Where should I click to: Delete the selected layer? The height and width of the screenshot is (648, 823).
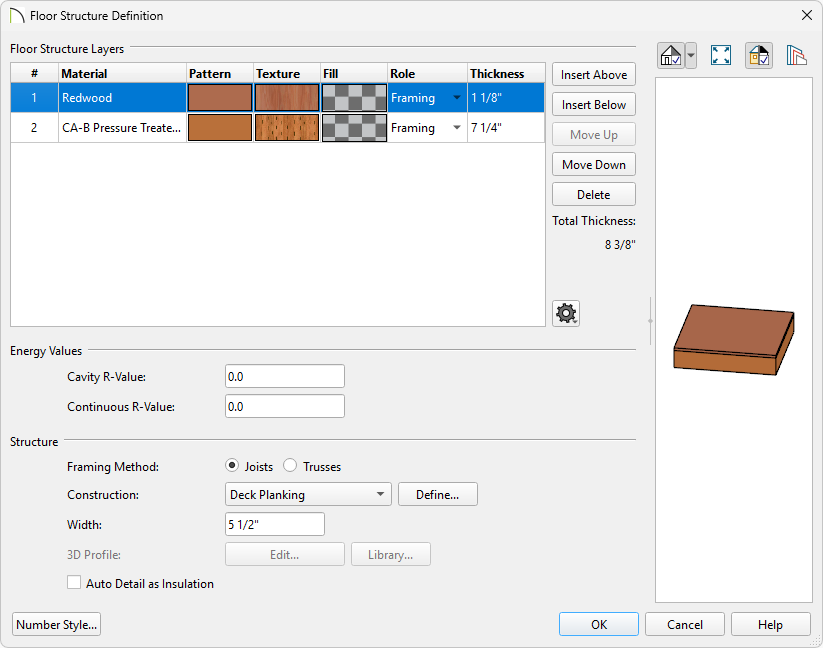pos(594,194)
